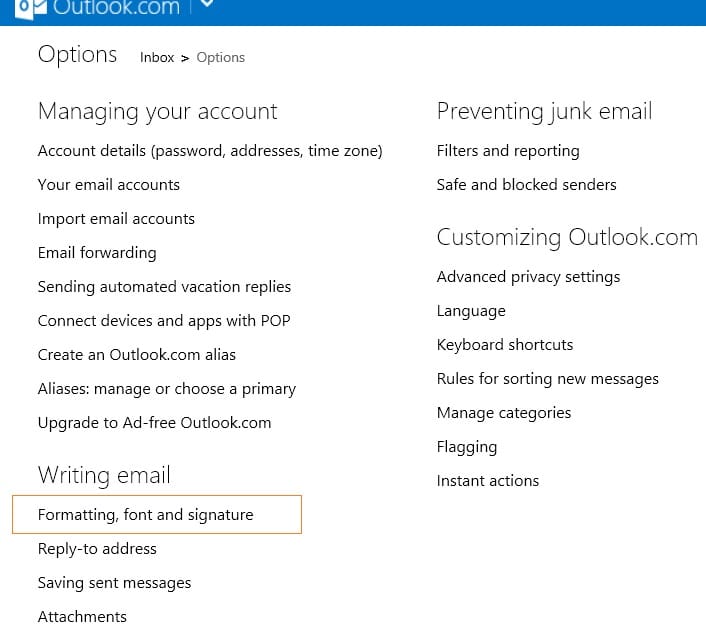Image resolution: width=706 pixels, height=633 pixels.
Task: Go back to Inbox via breadcrumb
Action: pyautogui.click(x=157, y=58)
